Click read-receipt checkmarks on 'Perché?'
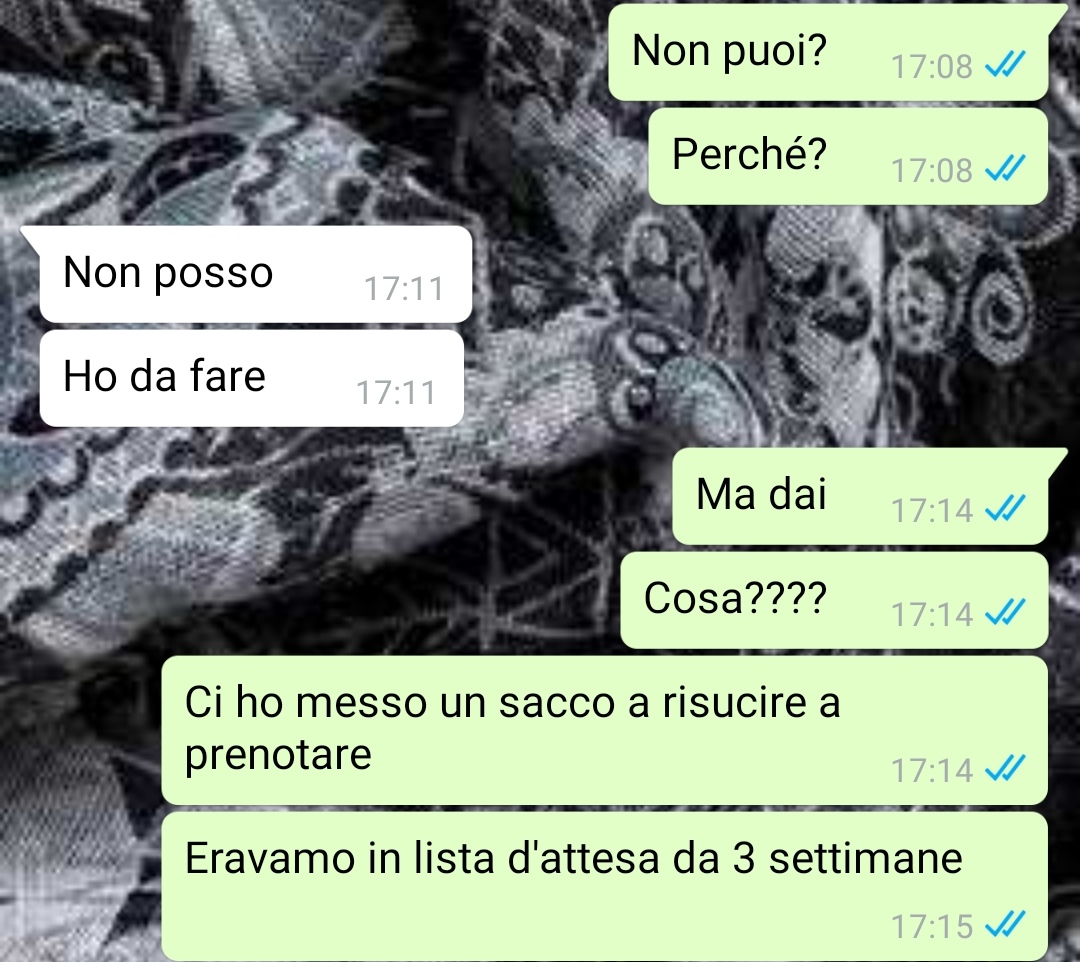 (1005, 169)
